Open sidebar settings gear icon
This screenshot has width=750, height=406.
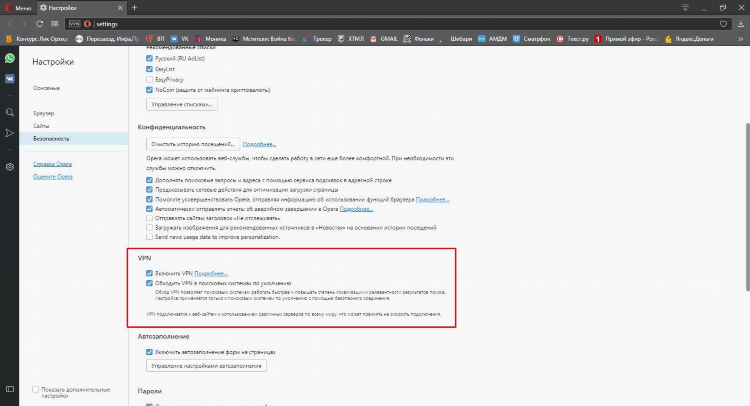(x=10, y=167)
